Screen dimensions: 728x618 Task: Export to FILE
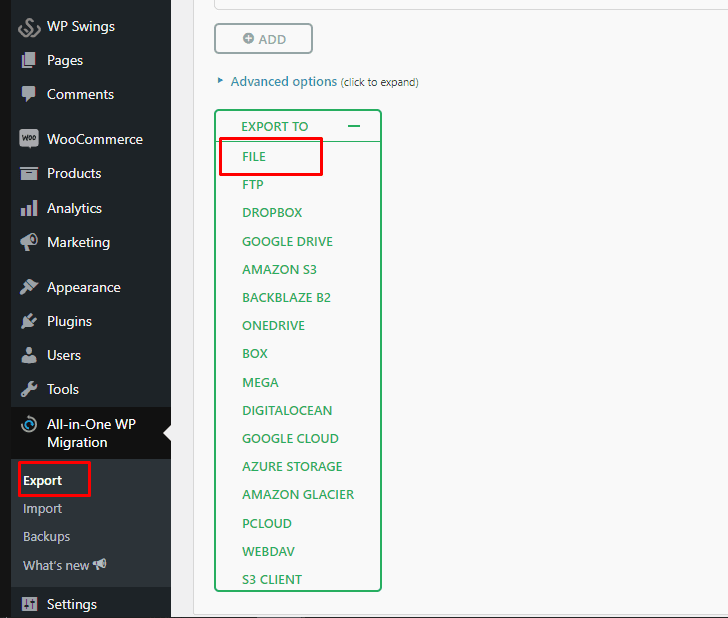(254, 156)
